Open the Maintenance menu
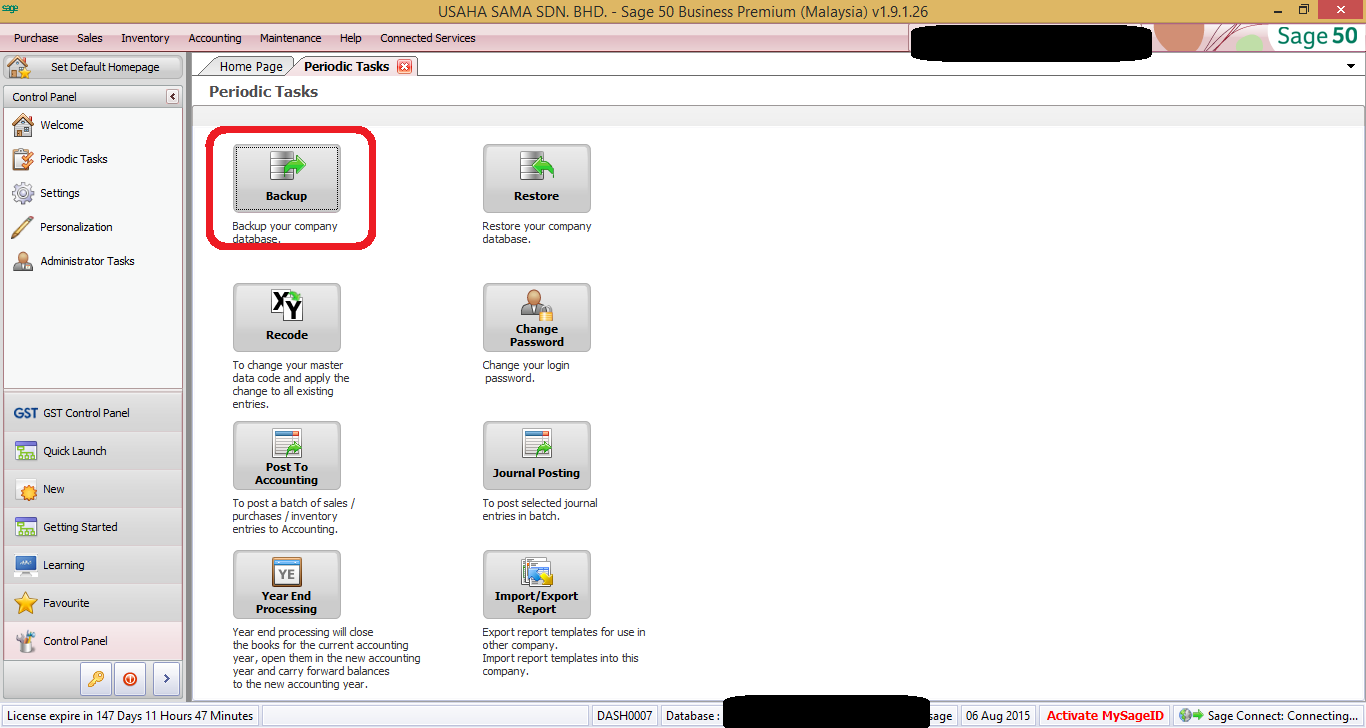 [291, 38]
